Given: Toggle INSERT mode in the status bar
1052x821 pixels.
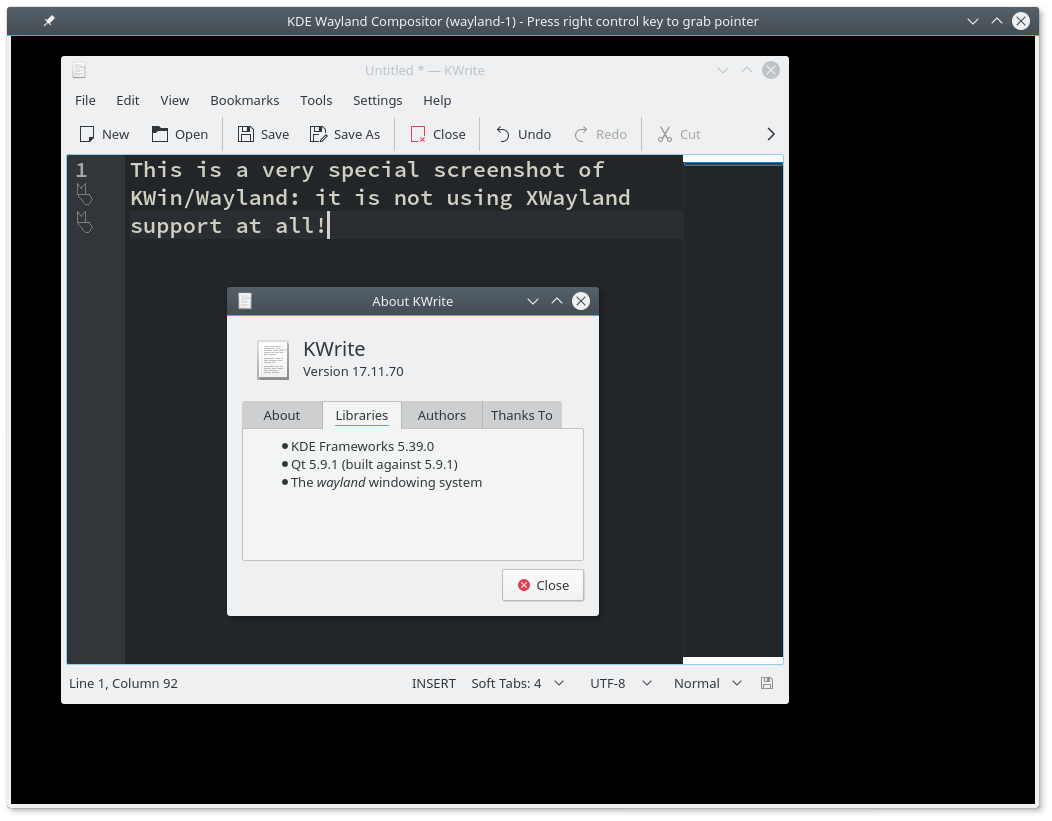Looking at the screenshot, I should pos(433,683).
